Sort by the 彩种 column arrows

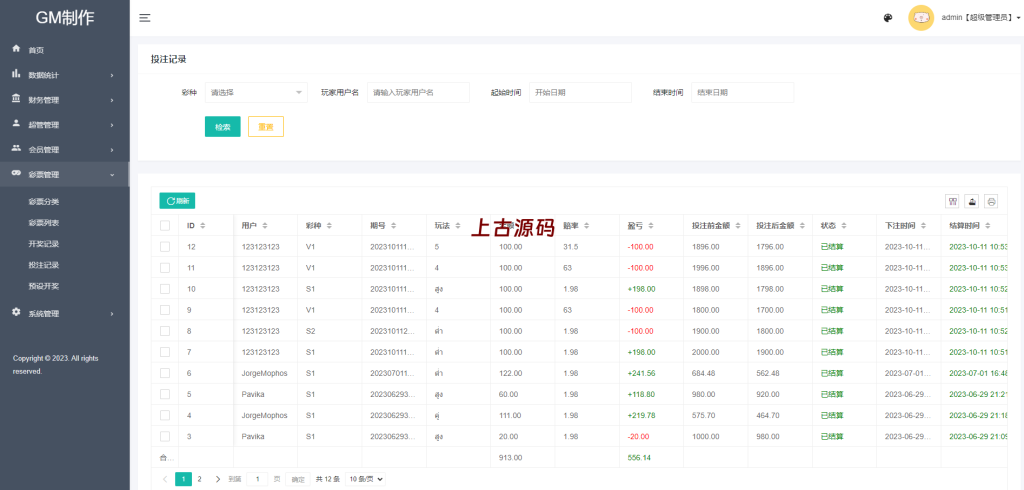[x=328, y=225]
